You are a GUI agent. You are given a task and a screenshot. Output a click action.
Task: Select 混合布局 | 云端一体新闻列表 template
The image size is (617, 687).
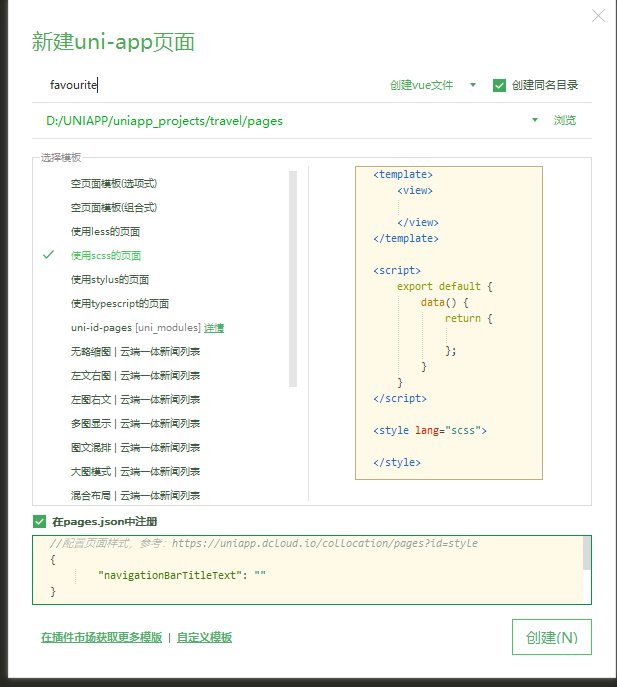(135, 496)
